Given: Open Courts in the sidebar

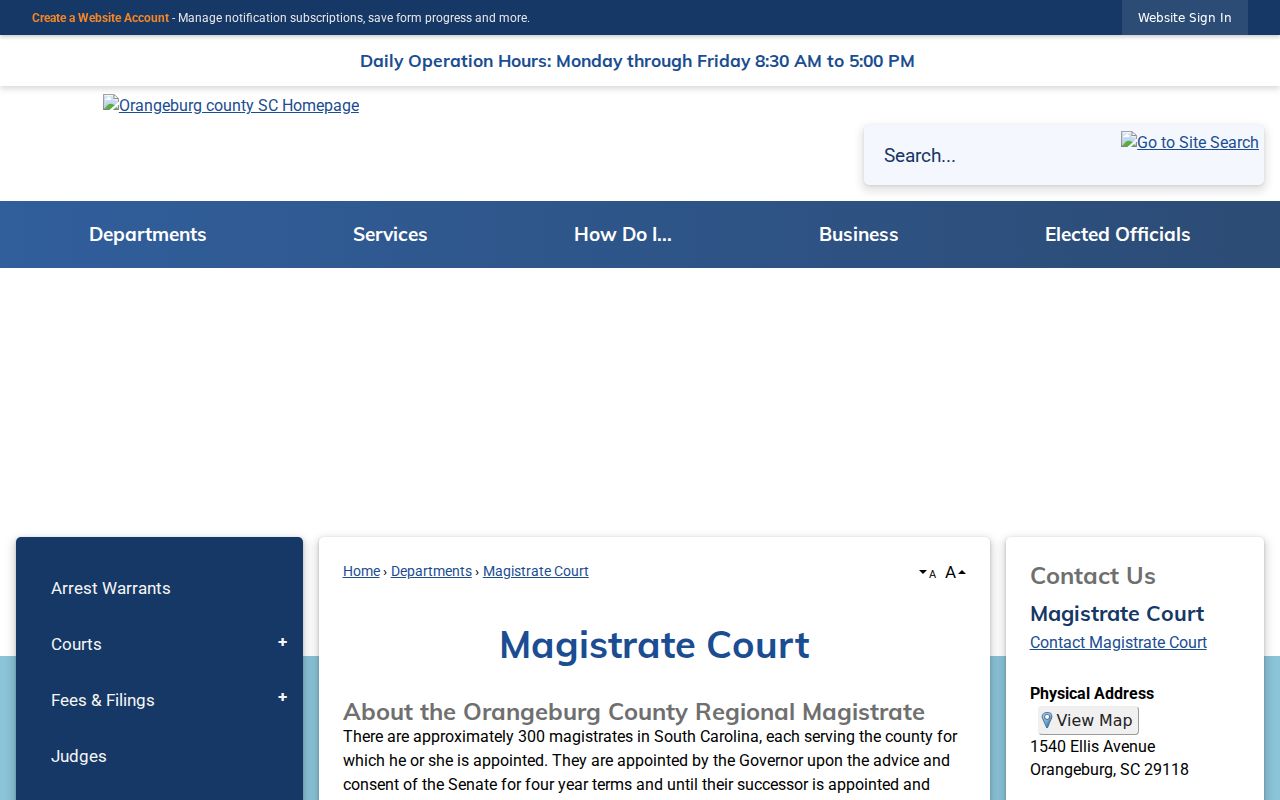Looking at the screenshot, I should tap(76, 644).
